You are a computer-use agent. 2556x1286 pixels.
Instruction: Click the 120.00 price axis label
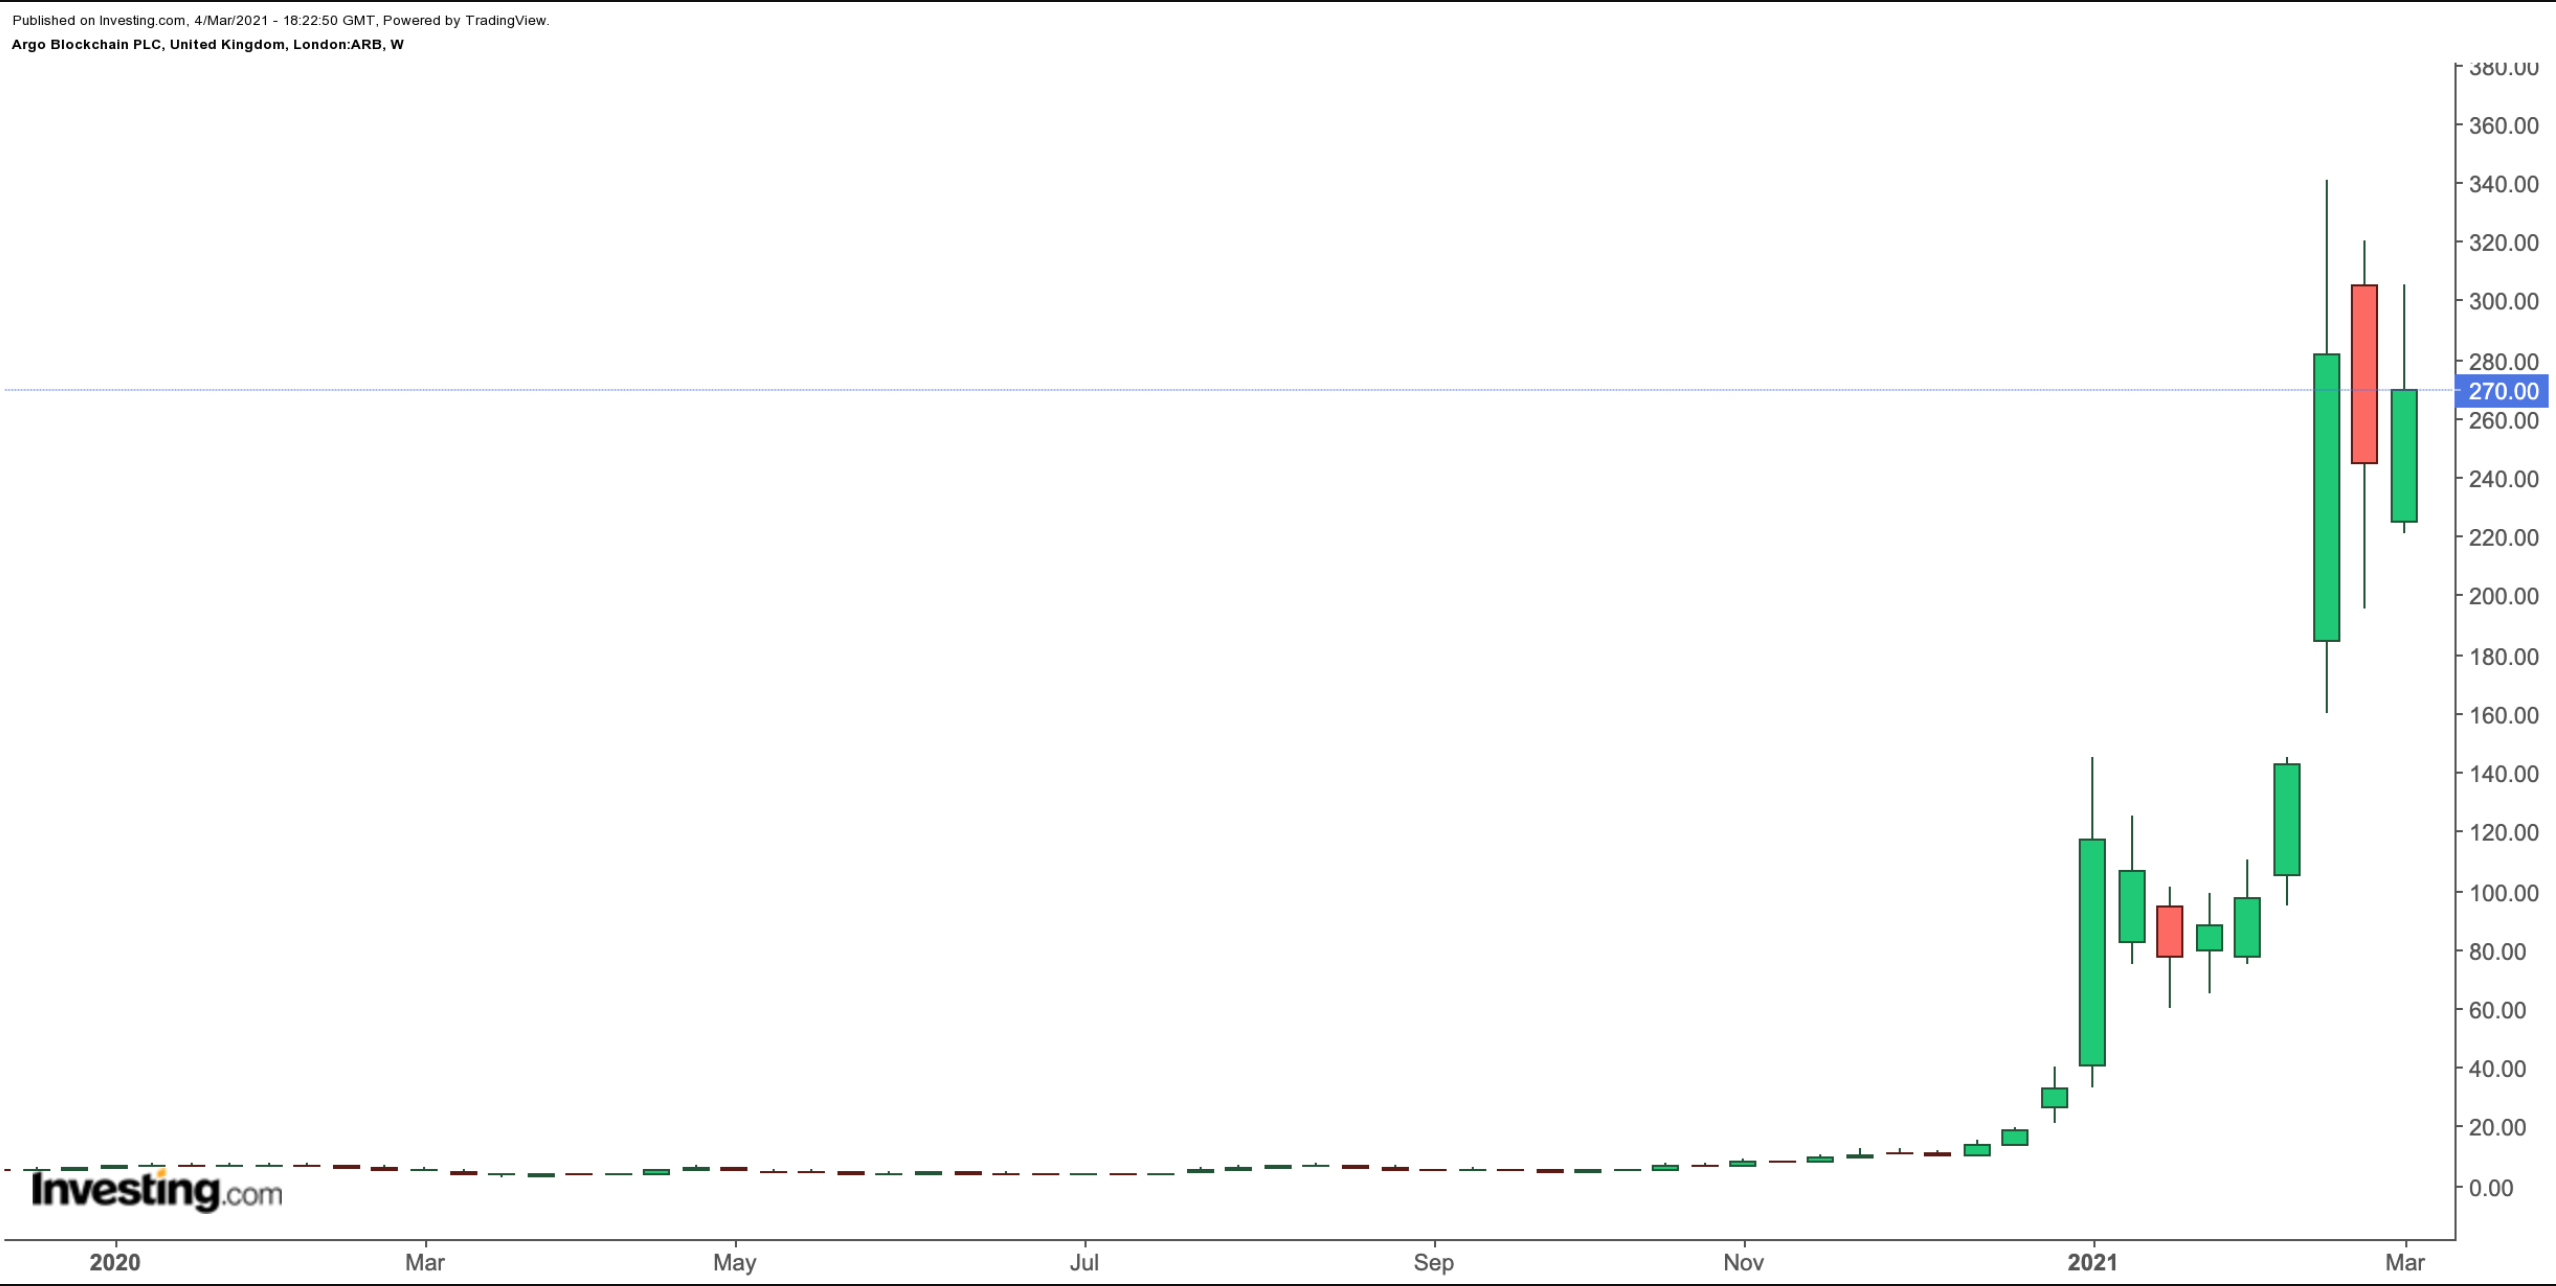(2503, 833)
